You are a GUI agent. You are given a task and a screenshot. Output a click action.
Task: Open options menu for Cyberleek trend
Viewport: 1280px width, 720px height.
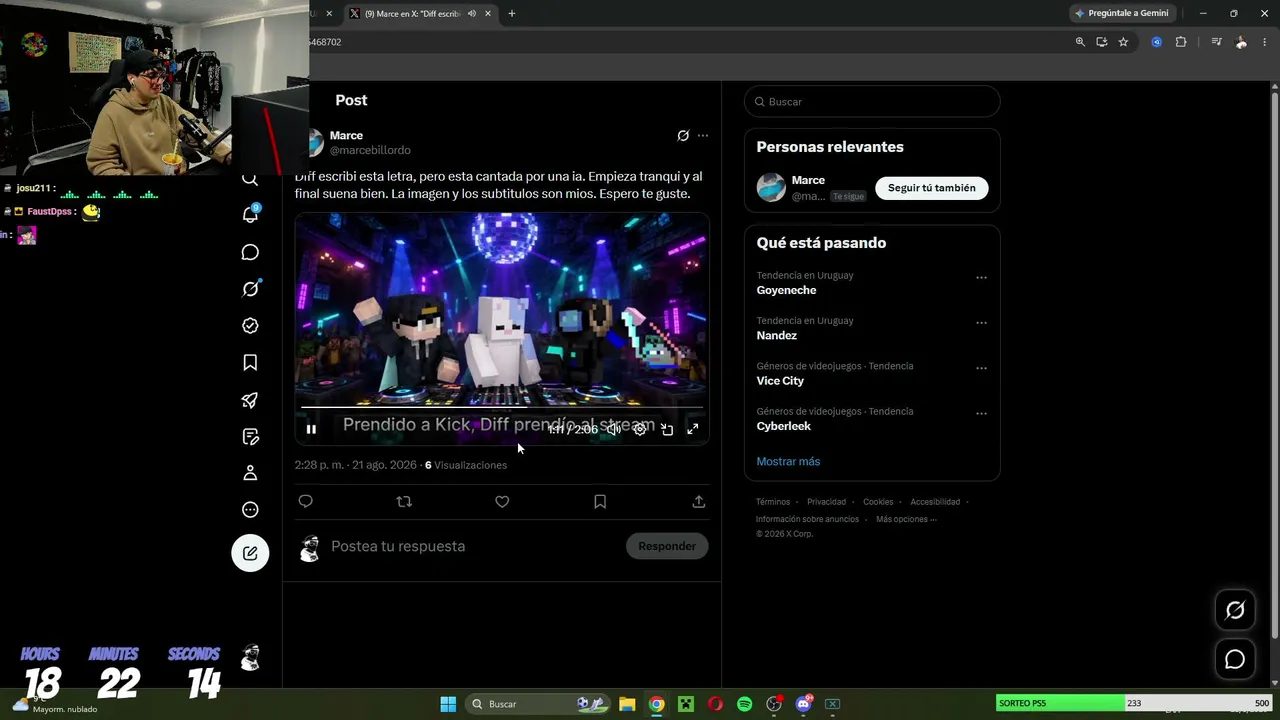(x=981, y=413)
